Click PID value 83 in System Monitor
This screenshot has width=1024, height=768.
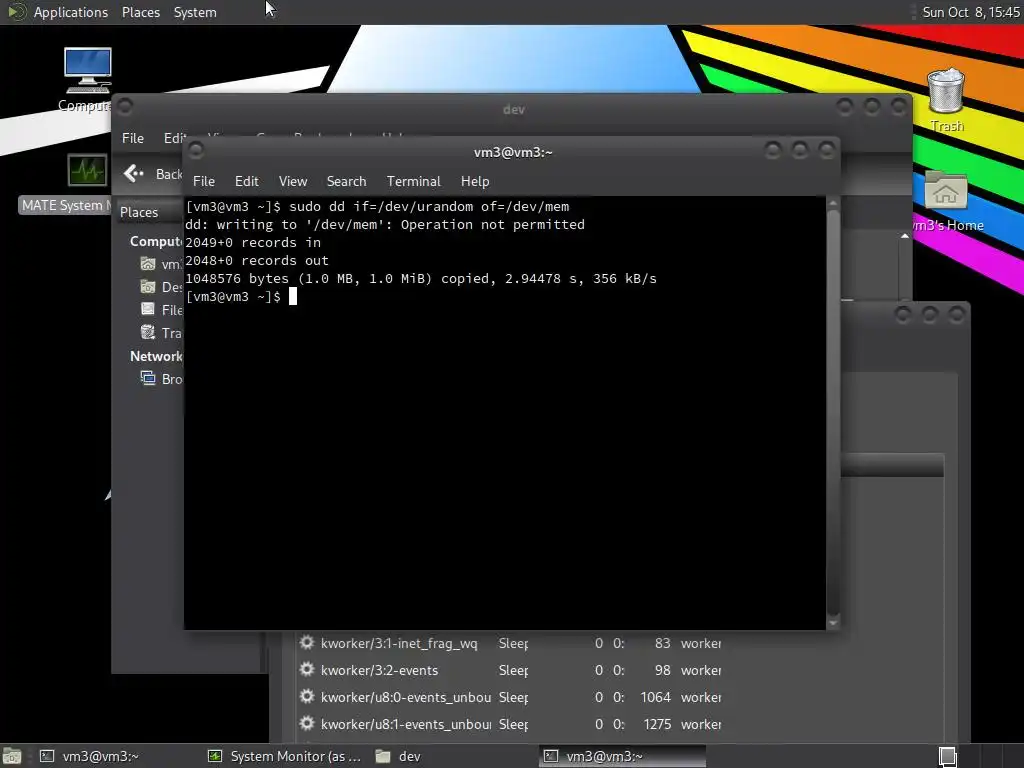coord(662,643)
